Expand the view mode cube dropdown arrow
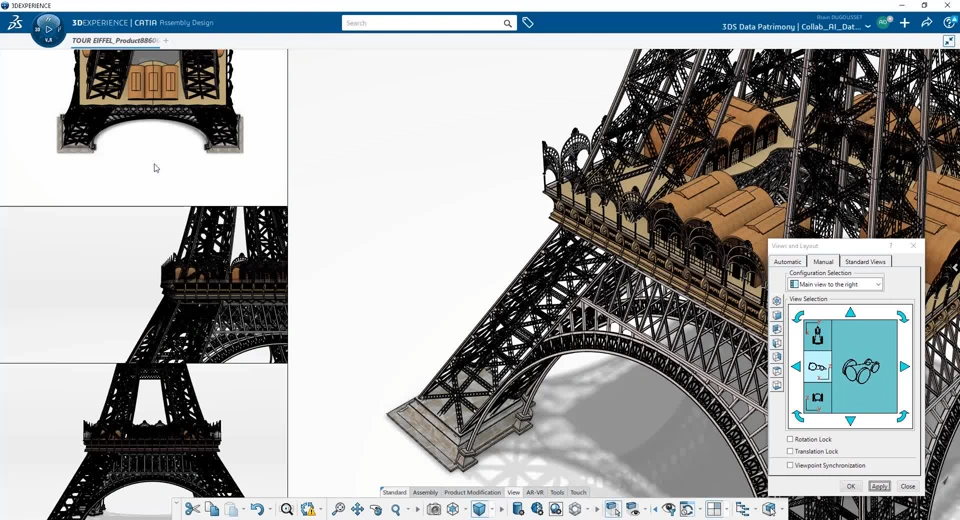 tap(492, 509)
